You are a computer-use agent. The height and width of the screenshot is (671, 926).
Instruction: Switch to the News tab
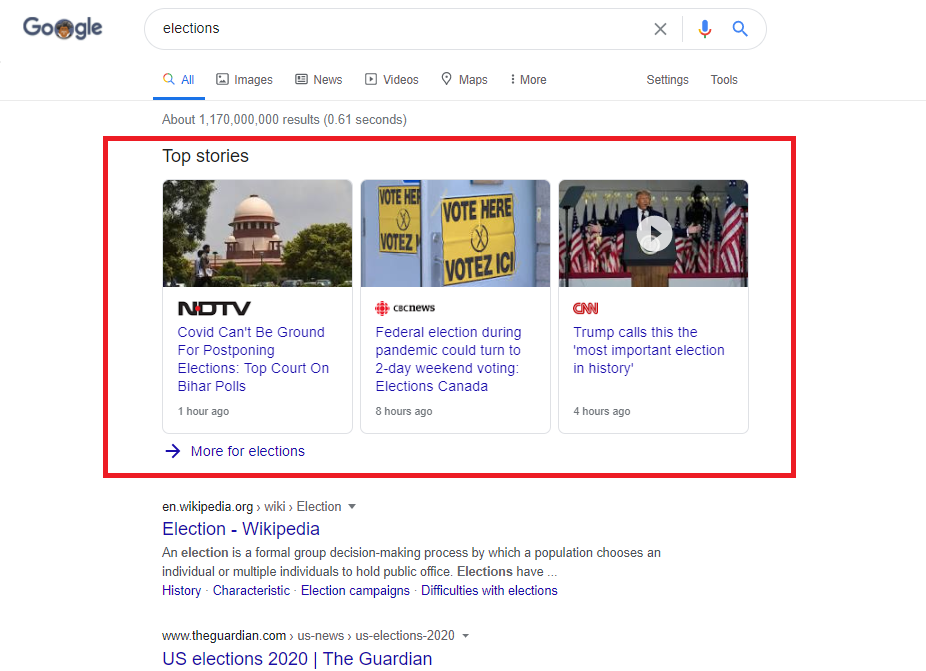coord(319,80)
